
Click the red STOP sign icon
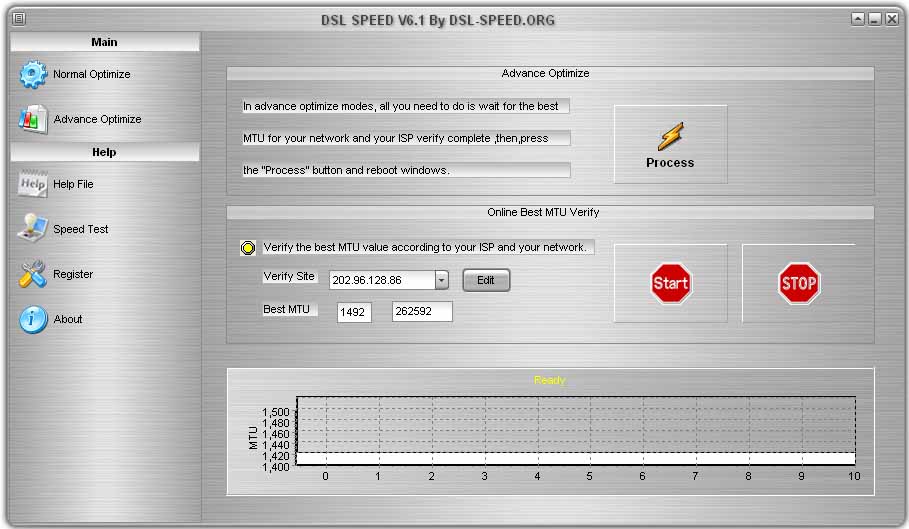[799, 283]
